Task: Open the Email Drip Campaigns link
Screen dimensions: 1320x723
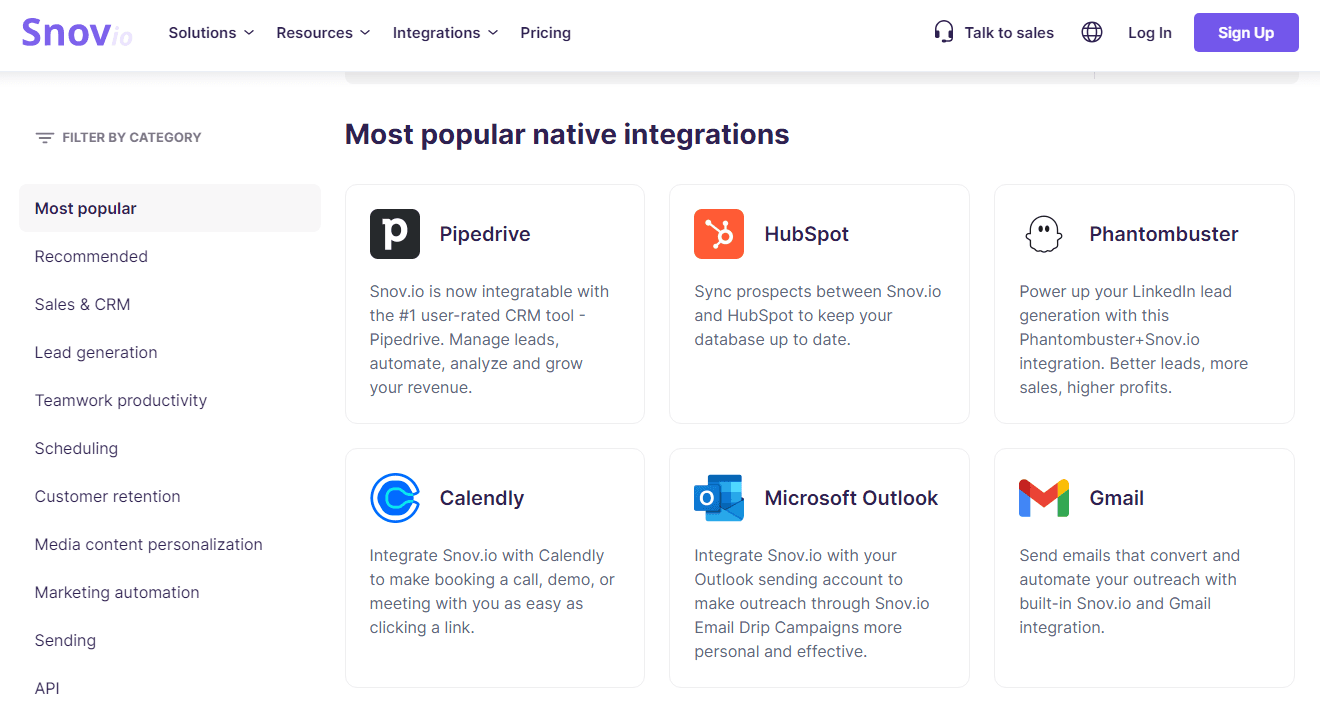Action: [x=797, y=627]
